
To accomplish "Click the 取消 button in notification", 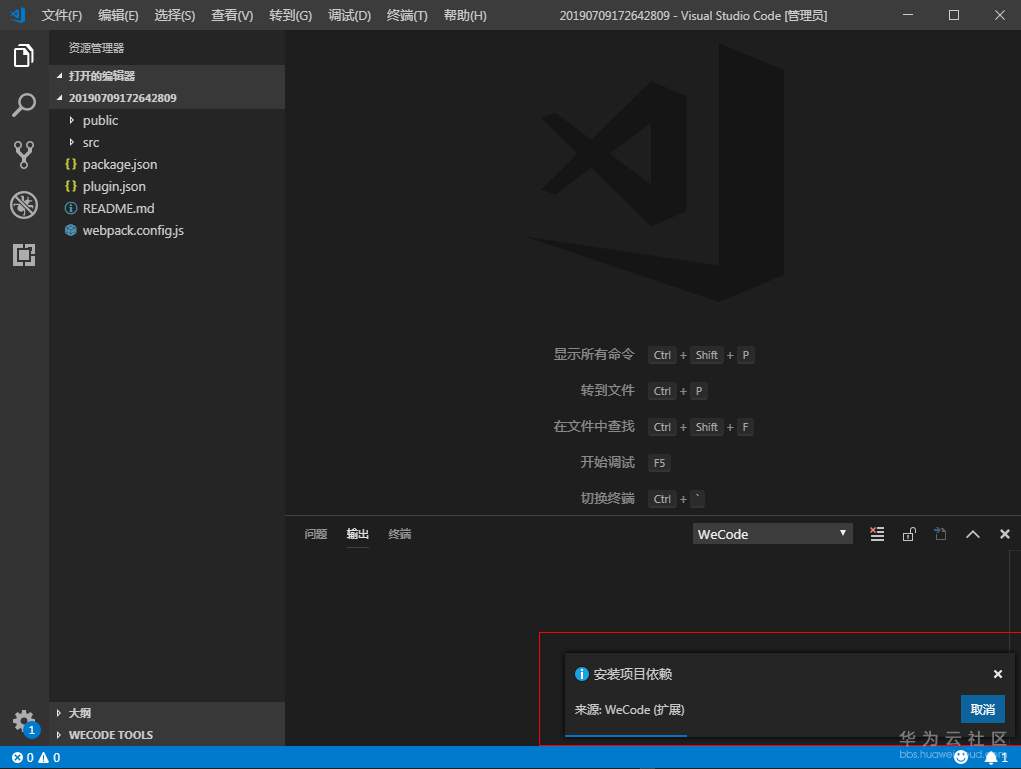I will coord(983,709).
